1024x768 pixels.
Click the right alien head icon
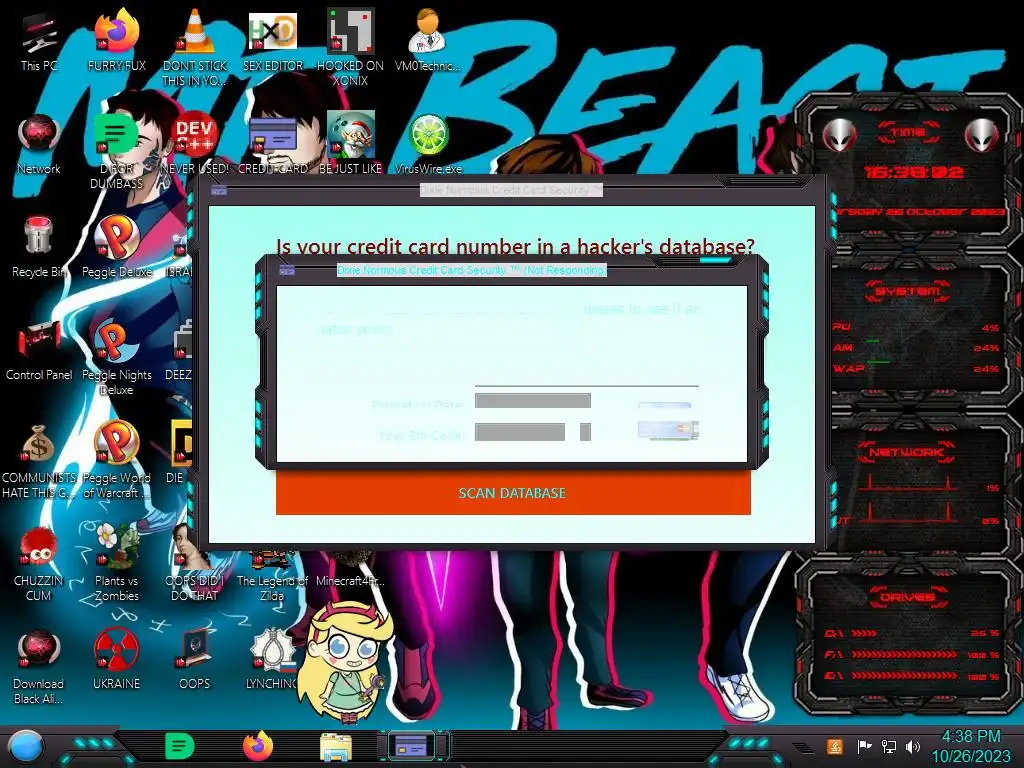[x=982, y=136]
